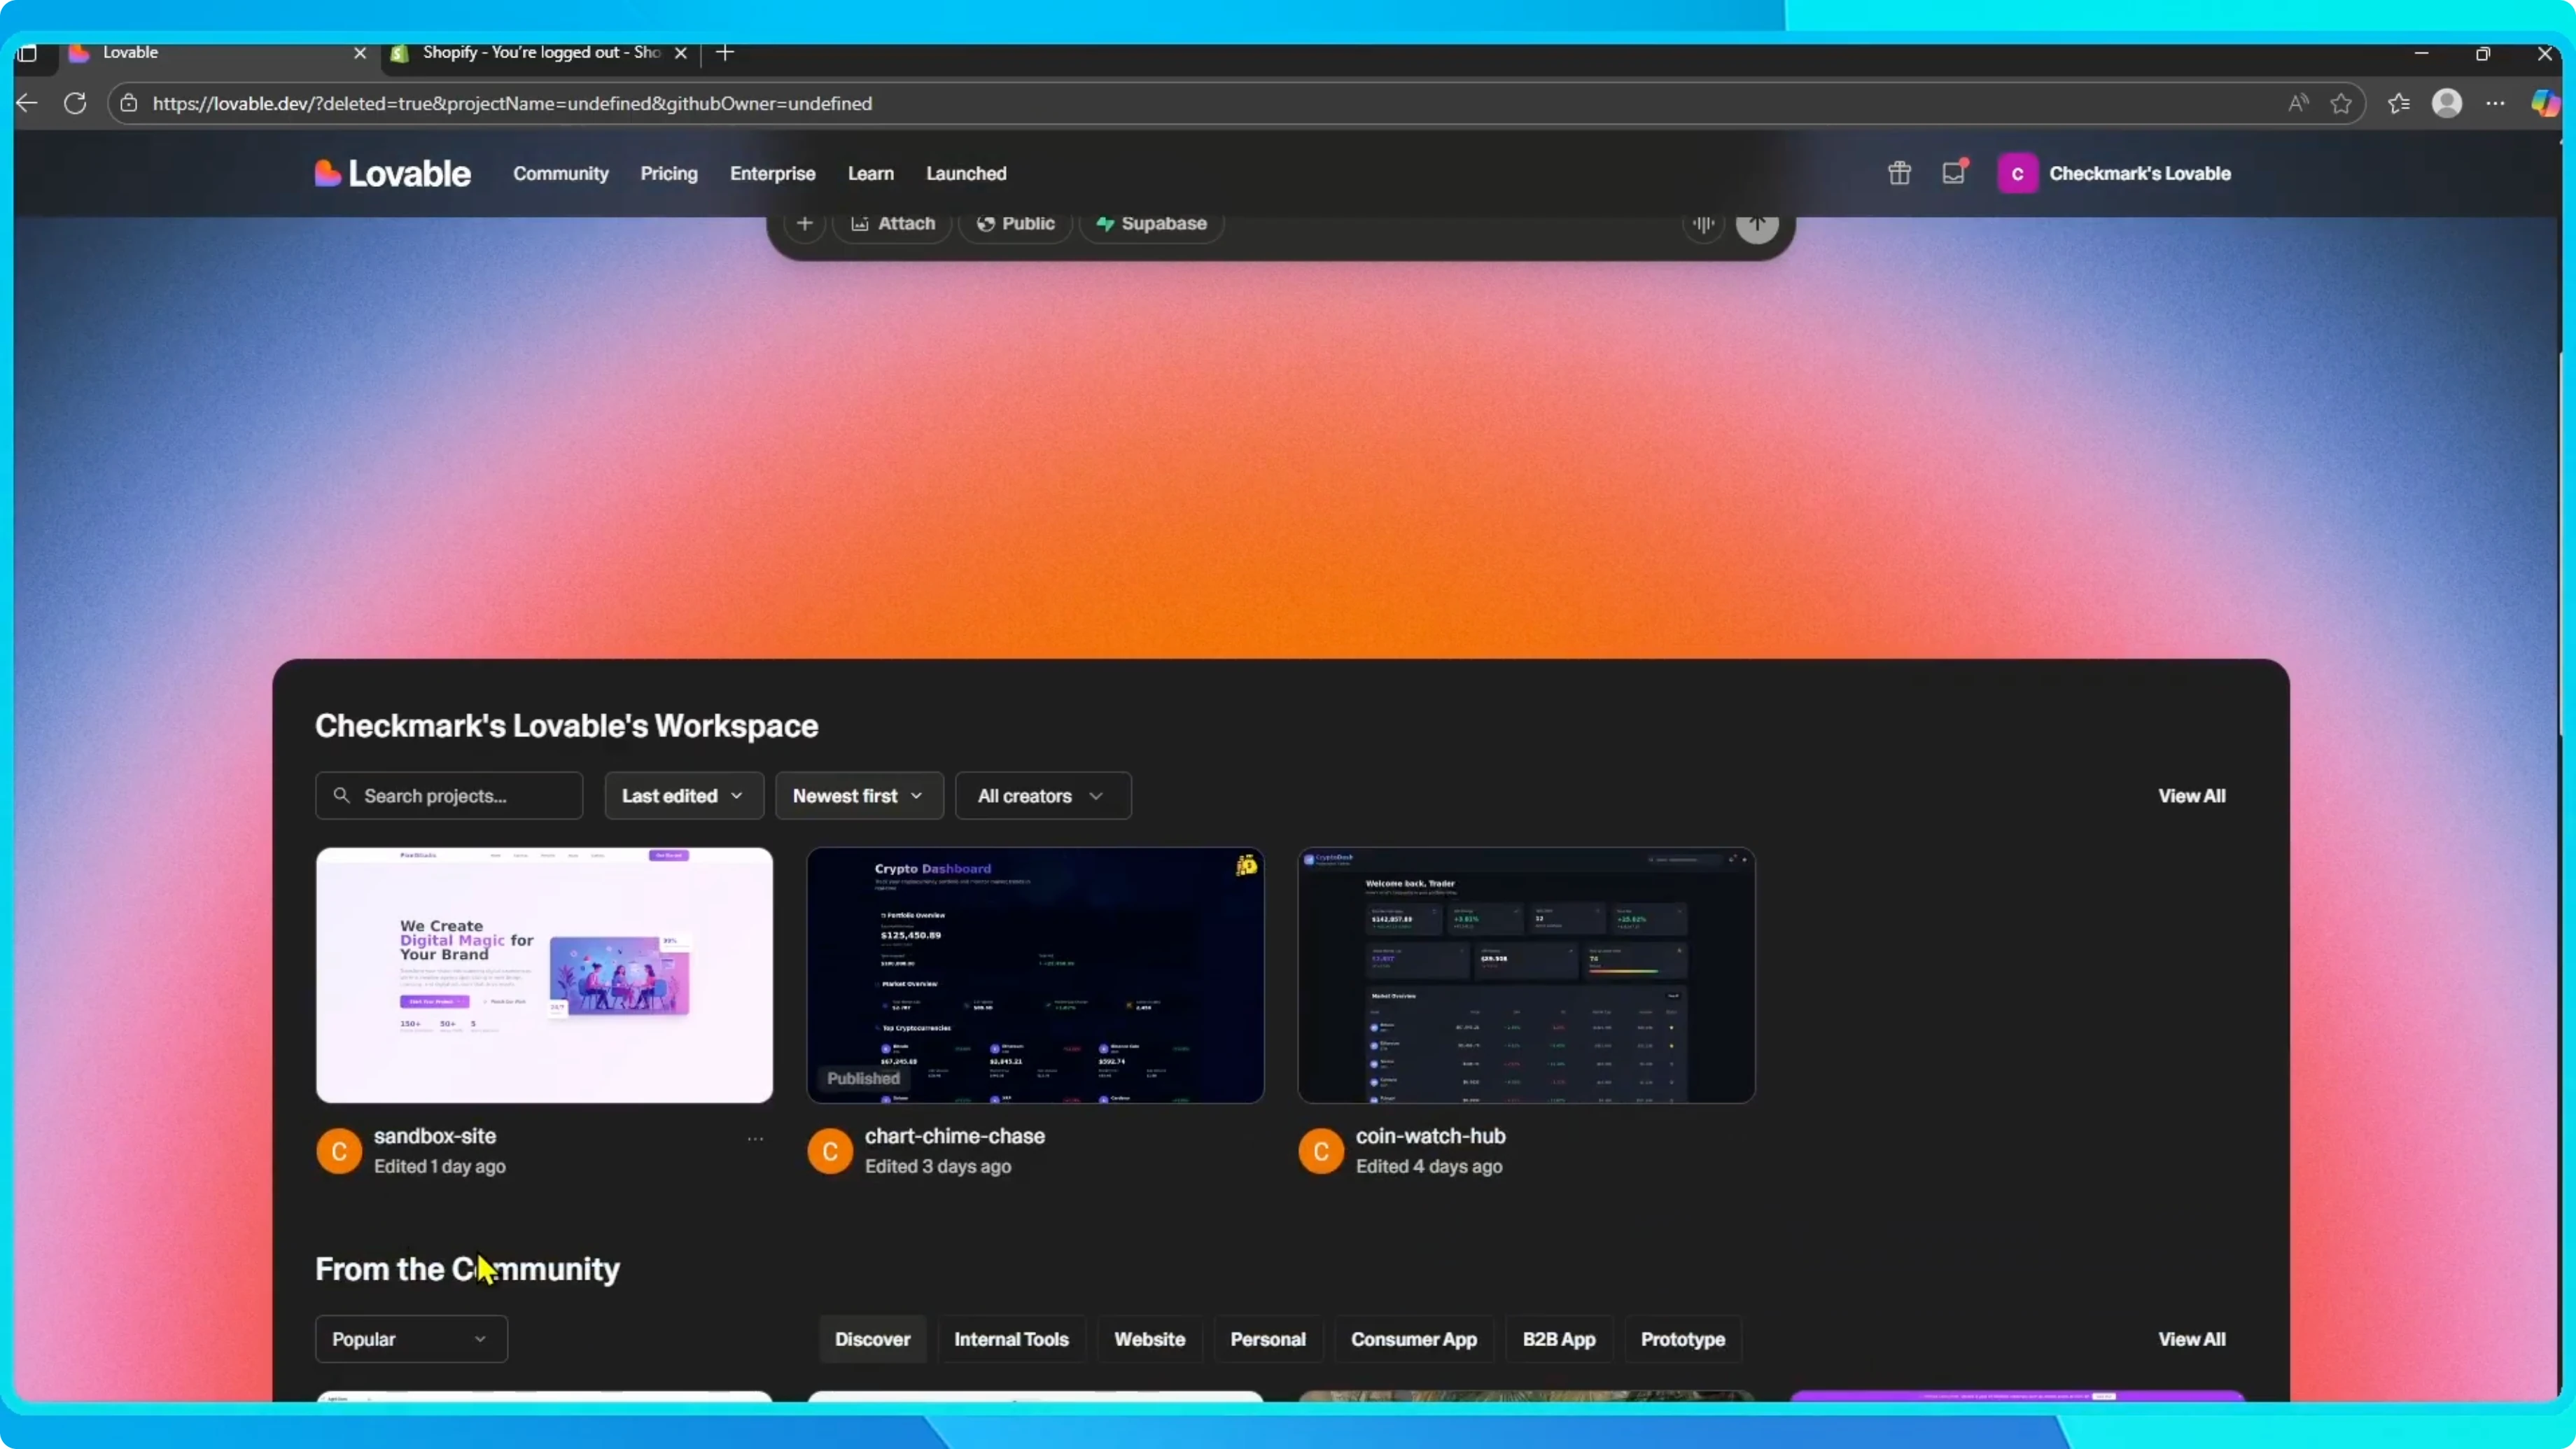Click the Checkmark's Lovable account name
The height and width of the screenshot is (1449, 2576).
pyautogui.click(x=2140, y=173)
